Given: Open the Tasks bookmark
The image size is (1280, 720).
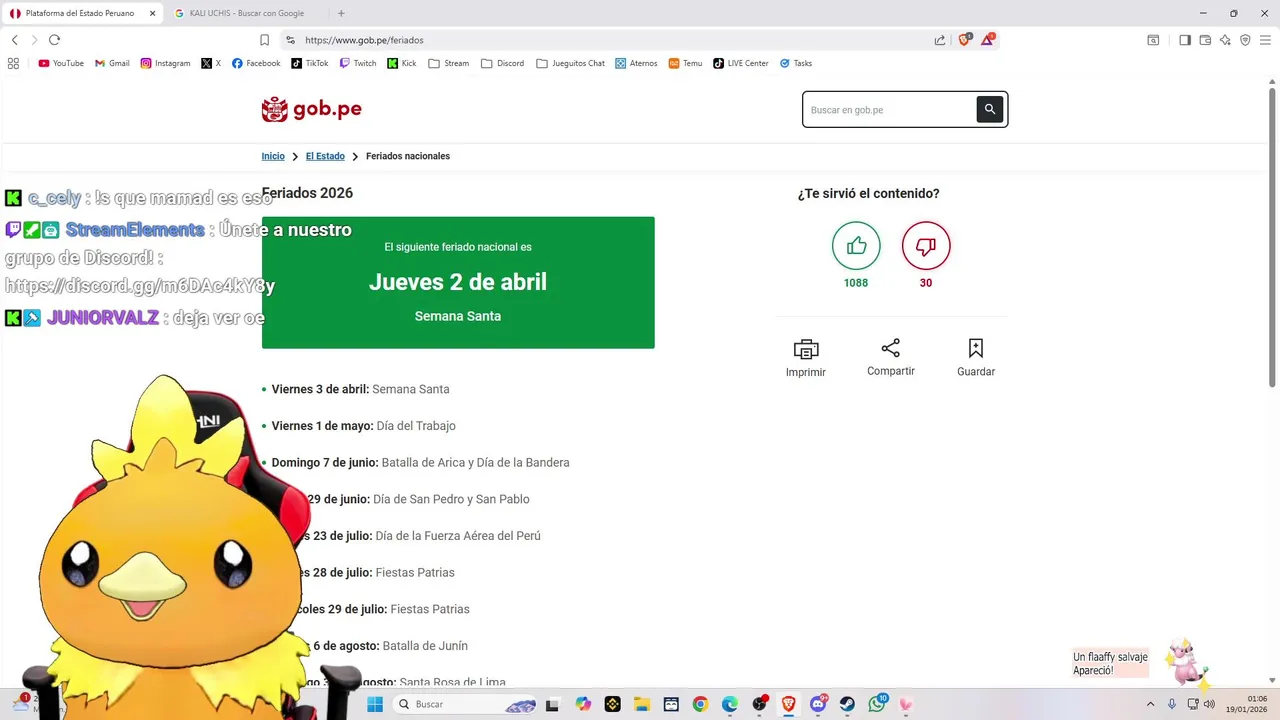Looking at the screenshot, I should 796,63.
